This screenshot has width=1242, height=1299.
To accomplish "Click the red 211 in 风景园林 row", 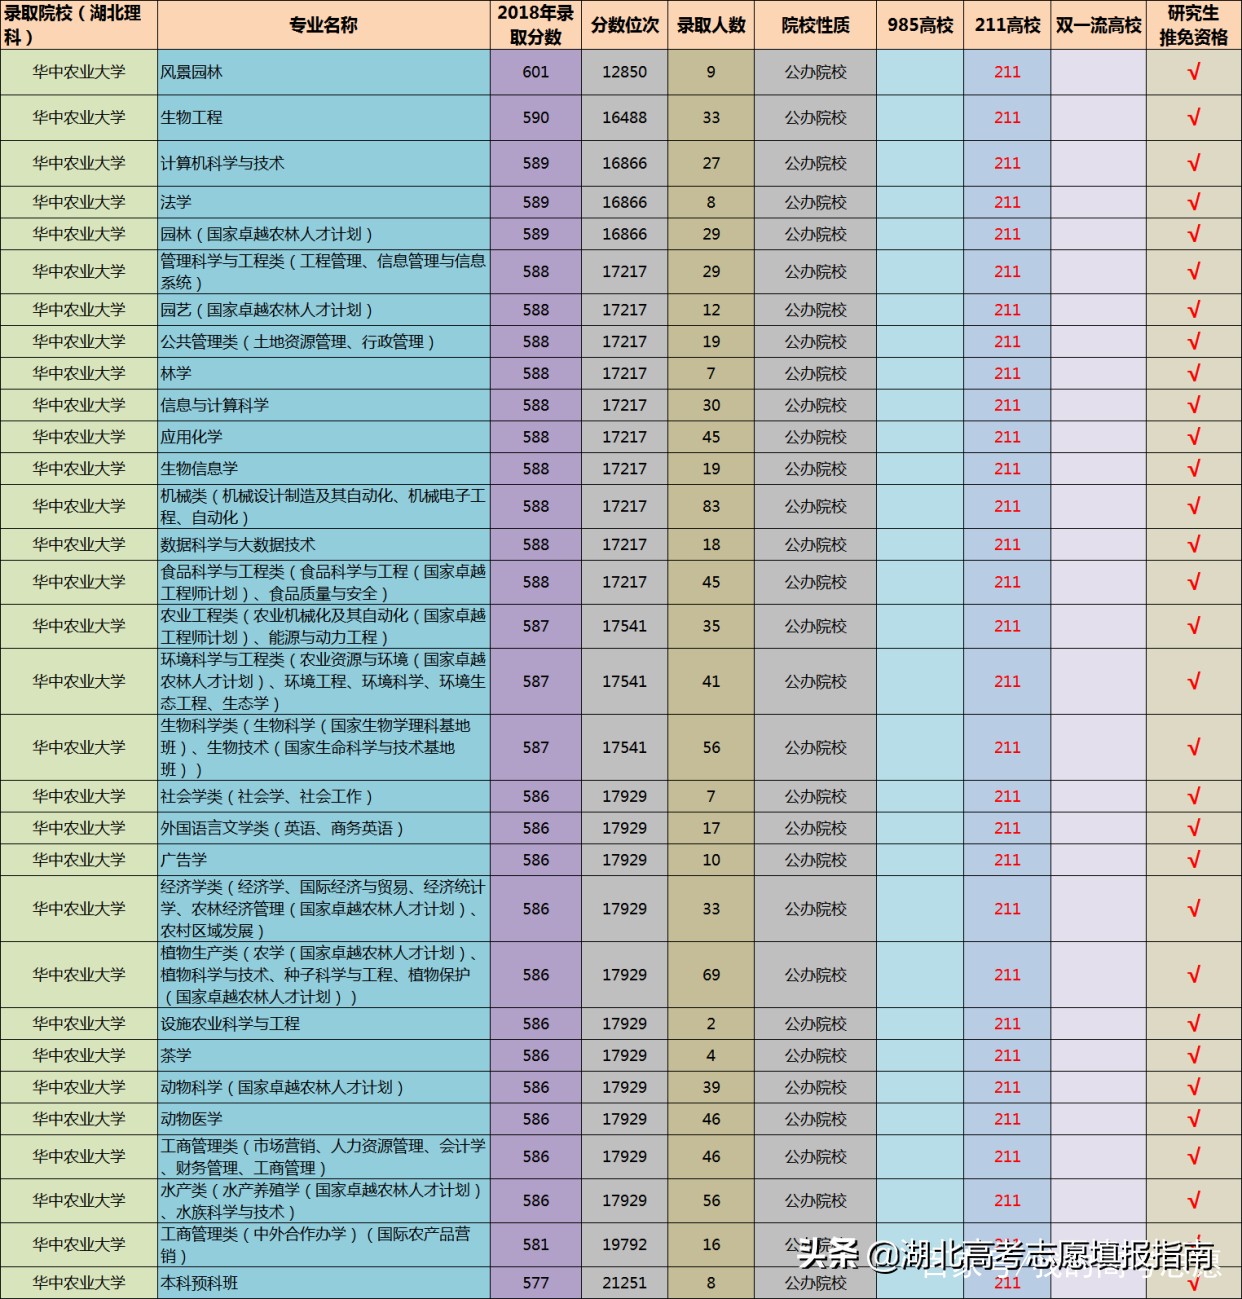I will click(1007, 72).
